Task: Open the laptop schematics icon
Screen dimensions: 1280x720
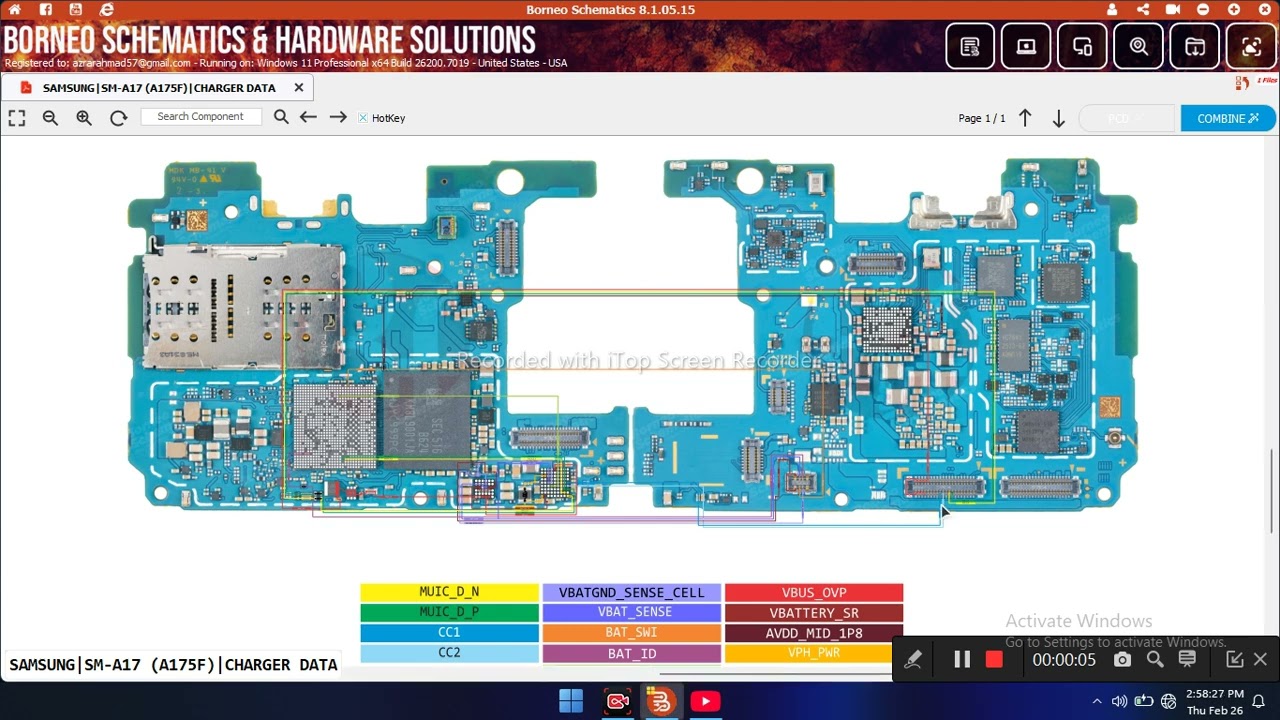Action: 1026,46
